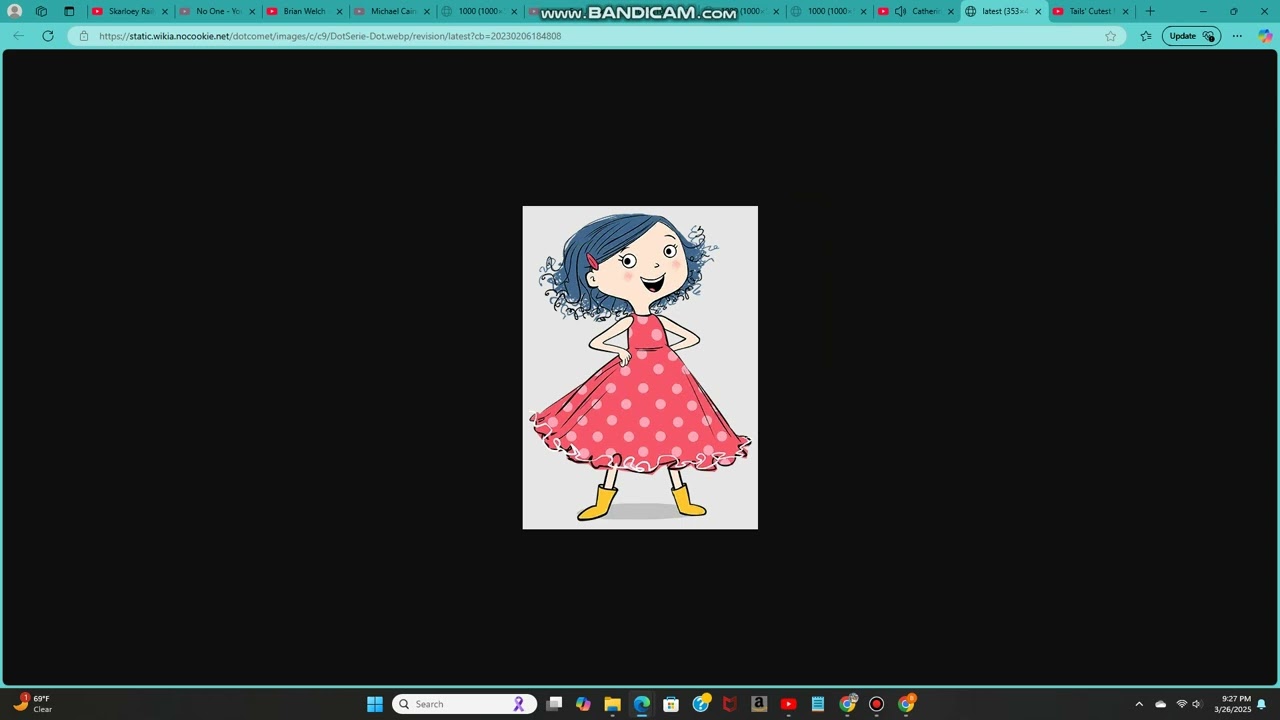Viewport: 1280px width, 720px height.
Task: Open Settings and more ellipsis menu
Action: 1237,36
